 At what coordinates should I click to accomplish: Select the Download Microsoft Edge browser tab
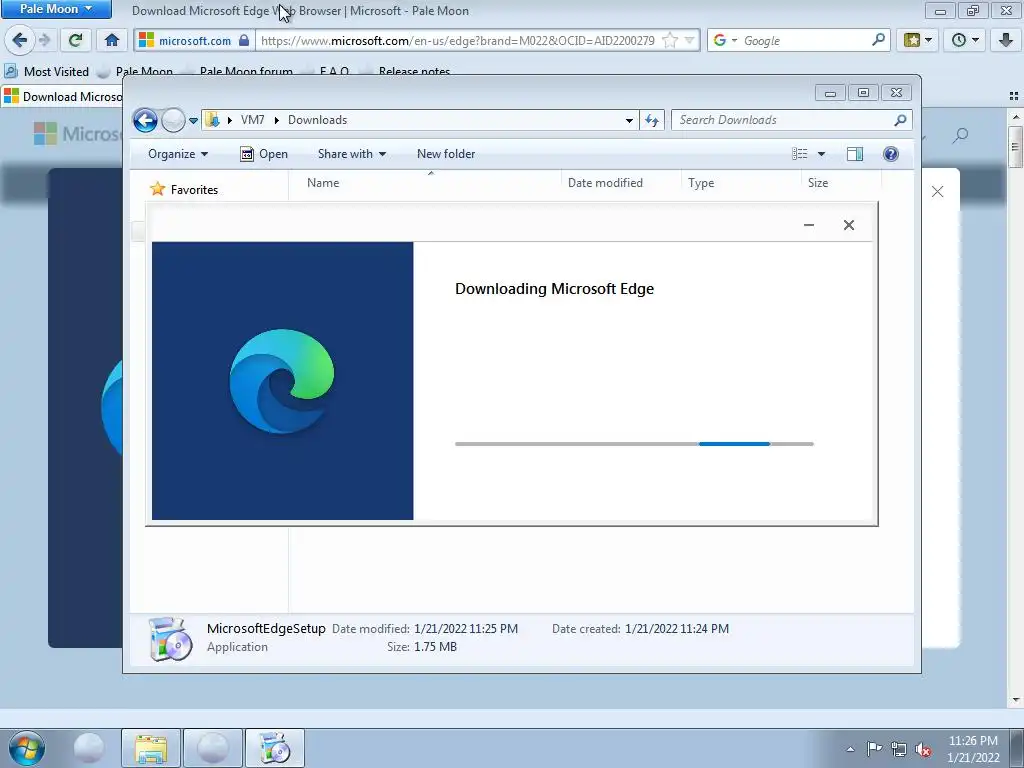click(x=63, y=97)
